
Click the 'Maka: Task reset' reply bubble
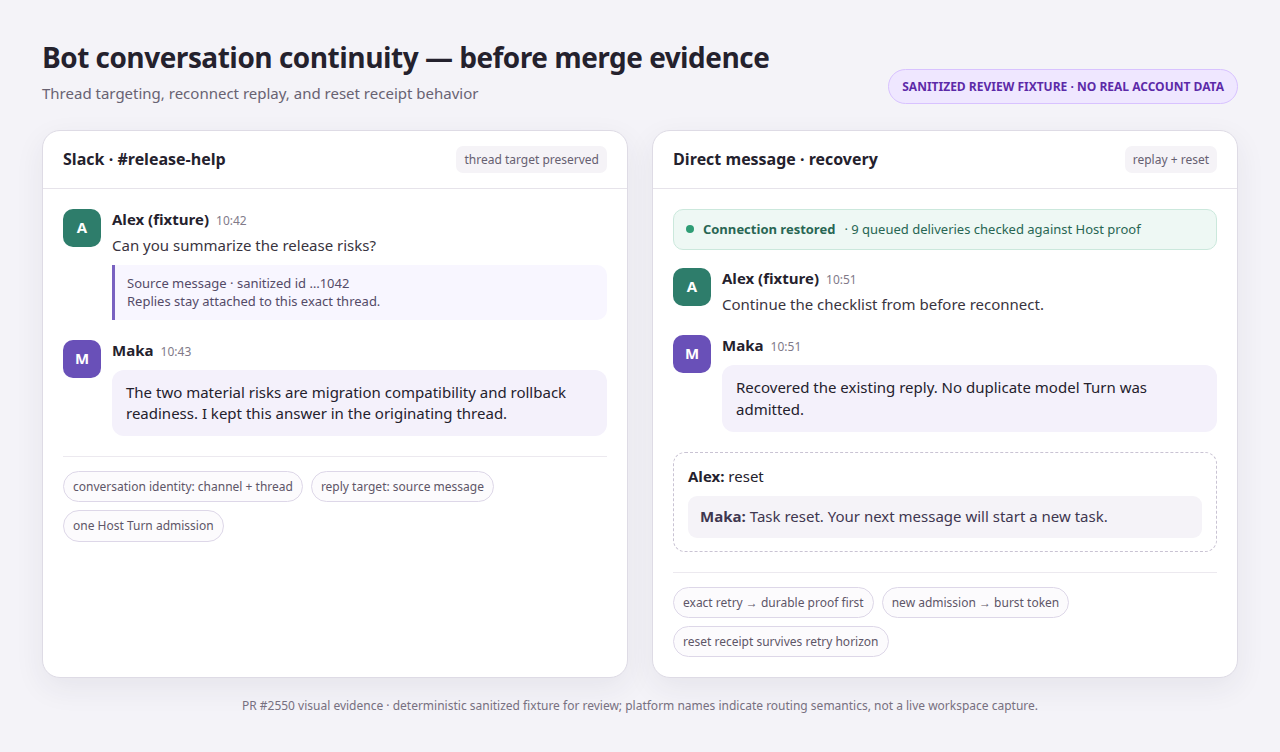pos(945,517)
